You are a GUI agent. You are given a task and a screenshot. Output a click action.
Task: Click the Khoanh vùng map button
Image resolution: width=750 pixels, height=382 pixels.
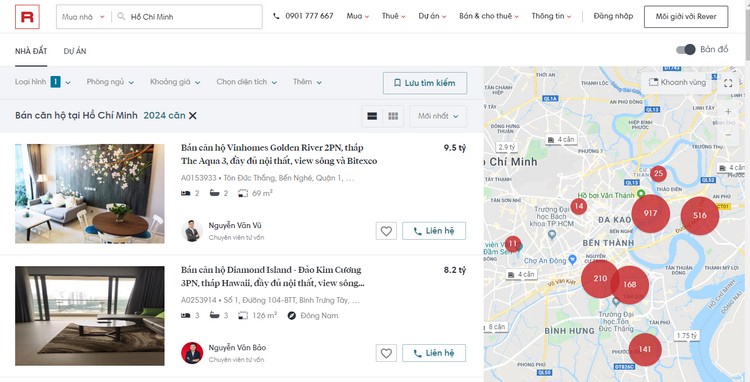pyautogui.click(x=677, y=82)
